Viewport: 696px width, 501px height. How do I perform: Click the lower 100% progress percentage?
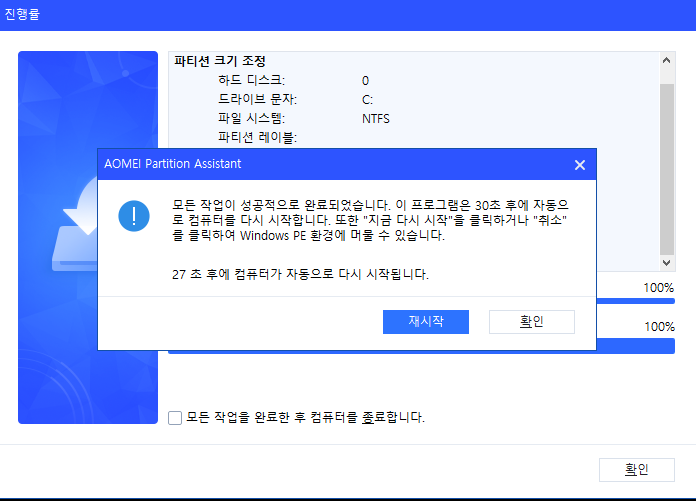pos(659,327)
